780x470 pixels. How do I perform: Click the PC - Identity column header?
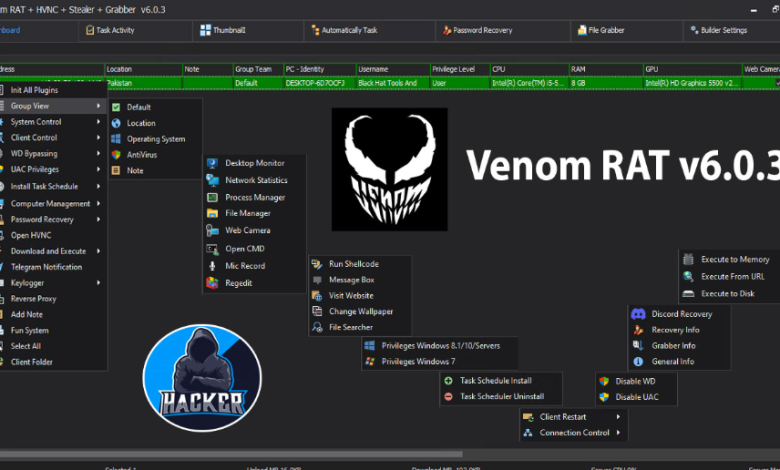[x=320, y=69]
